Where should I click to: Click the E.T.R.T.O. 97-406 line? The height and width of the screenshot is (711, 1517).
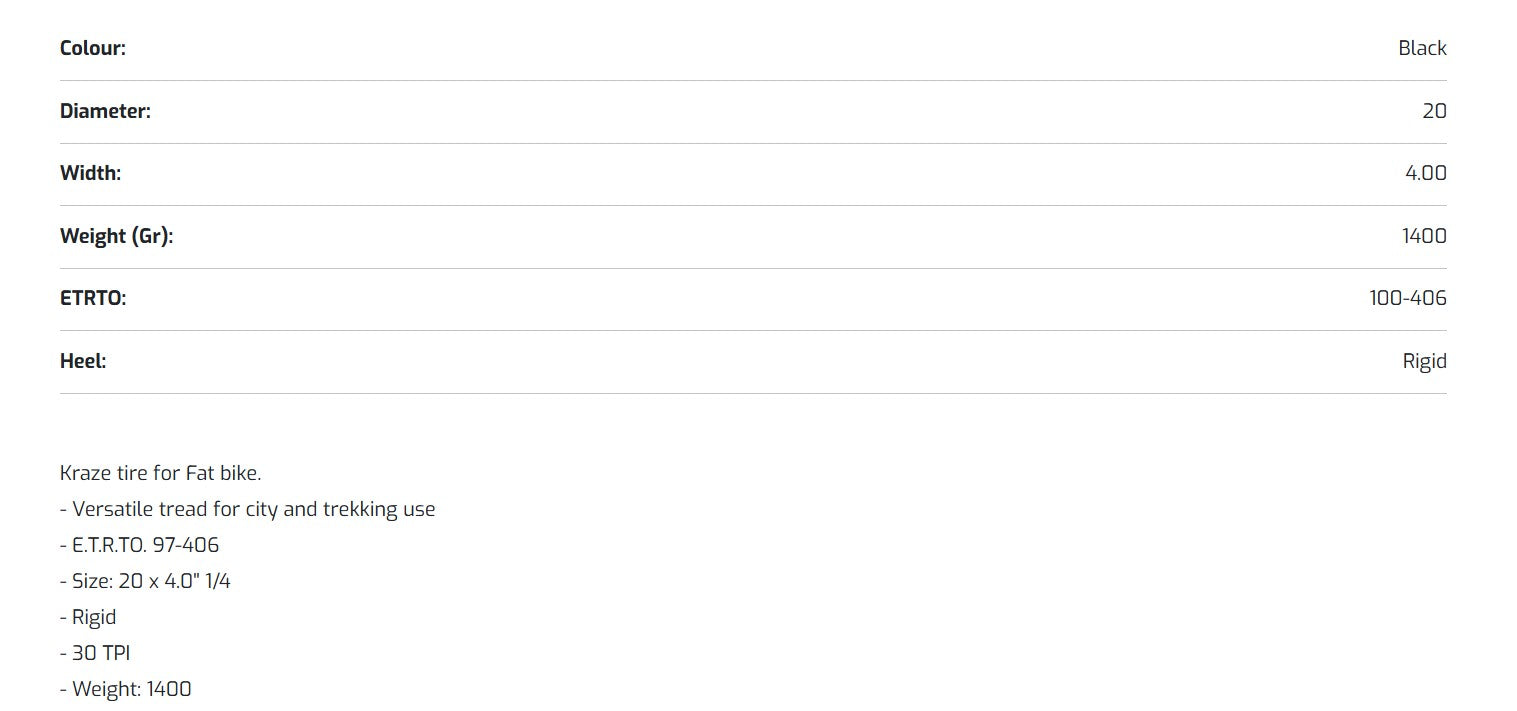click(139, 545)
